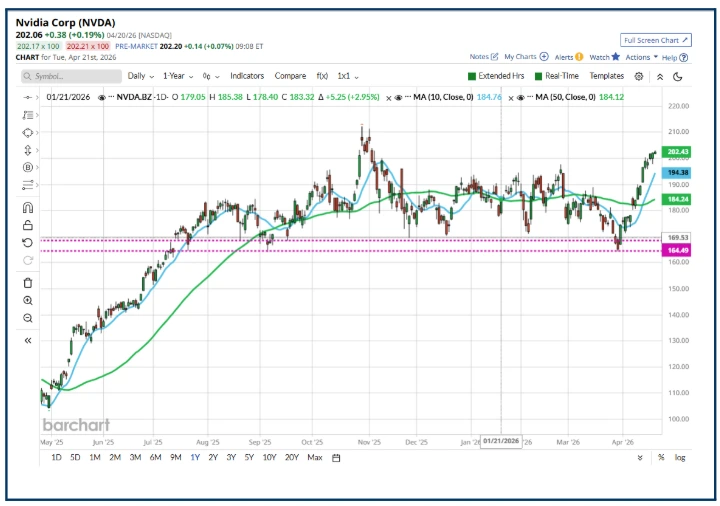Screen dimensions: 720x506
Task: Collapse the left drawing toolbar
Action: click(x=28, y=340)
